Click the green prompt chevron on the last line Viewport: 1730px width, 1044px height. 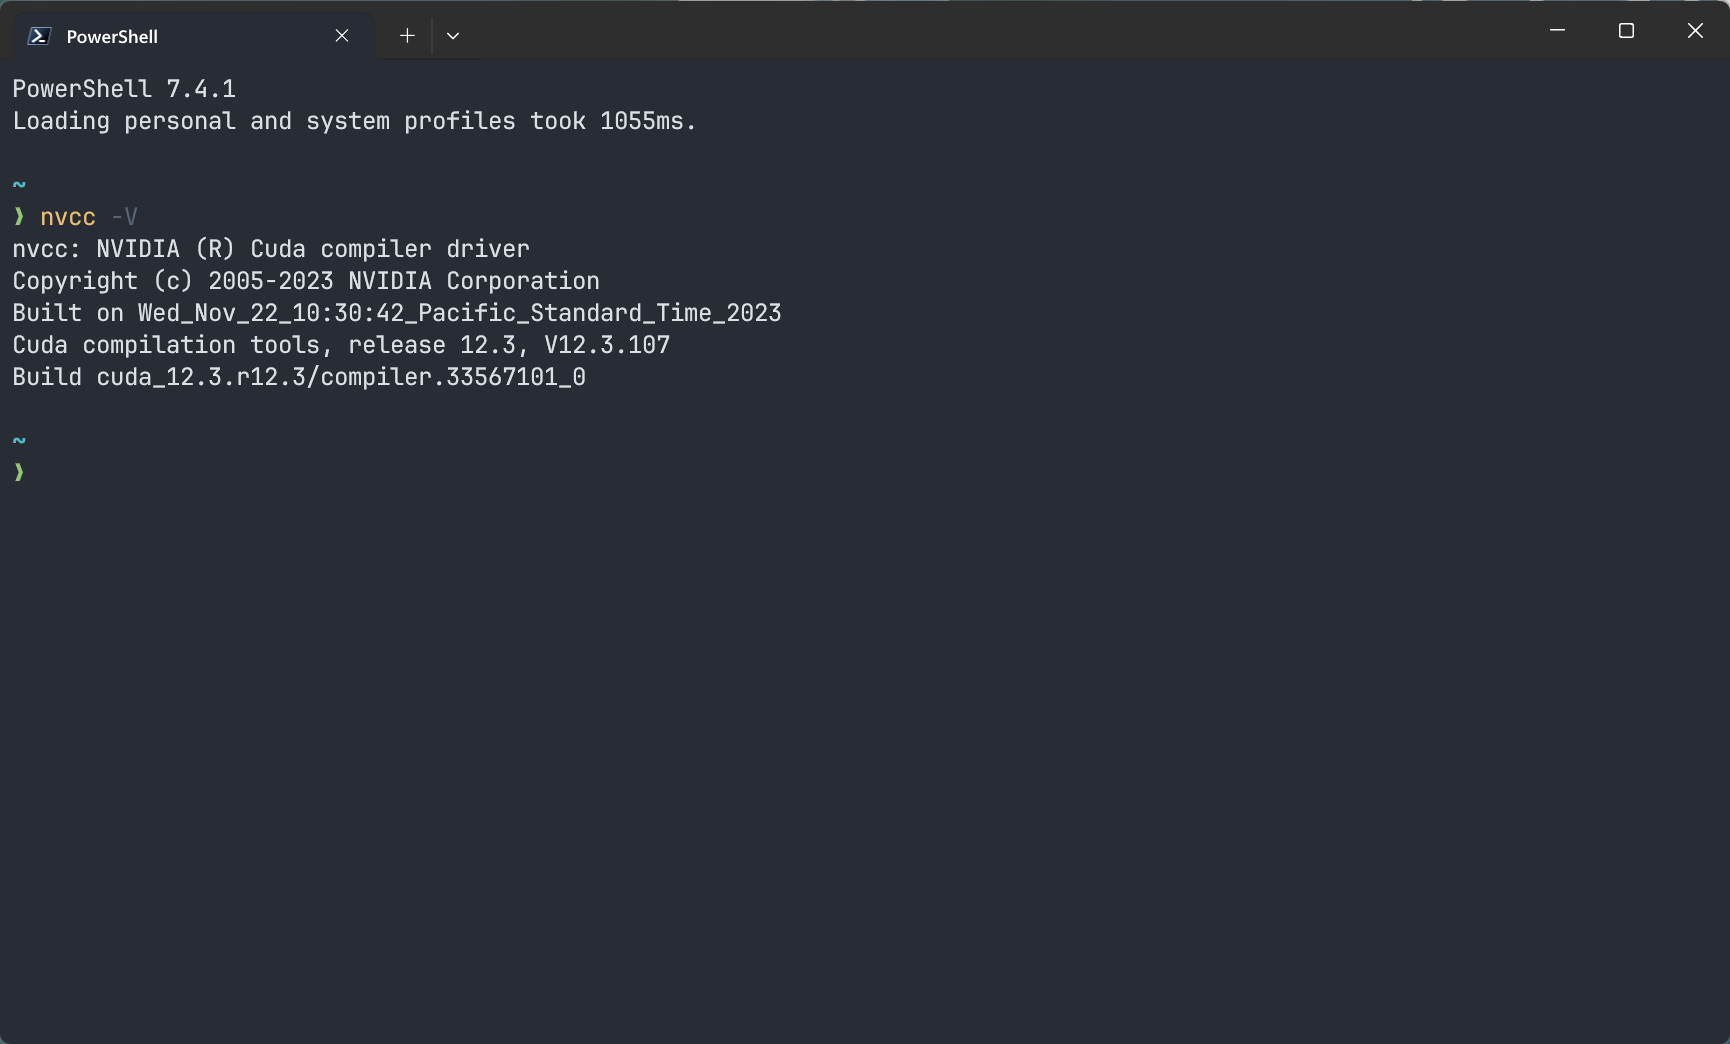point(19,472)
